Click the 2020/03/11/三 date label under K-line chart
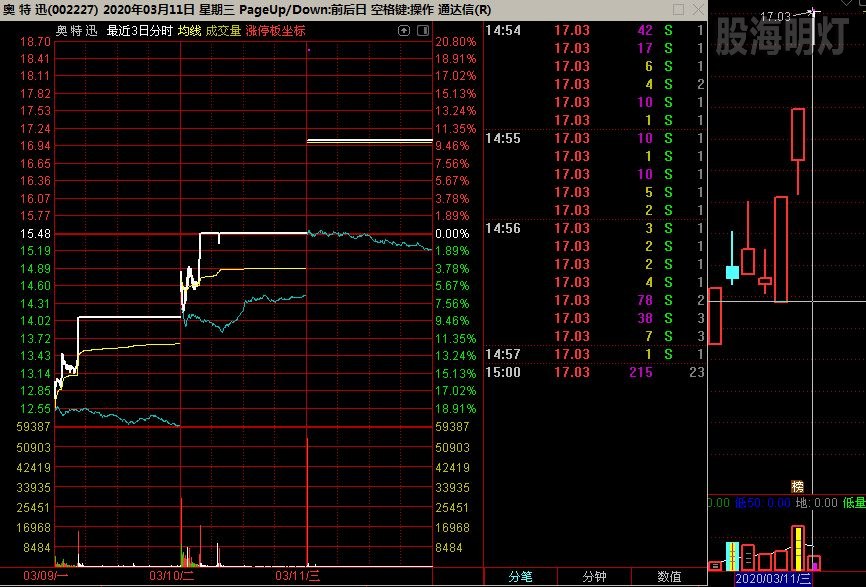This screenshot has height=587, width=866. click(x=773, y=579)
